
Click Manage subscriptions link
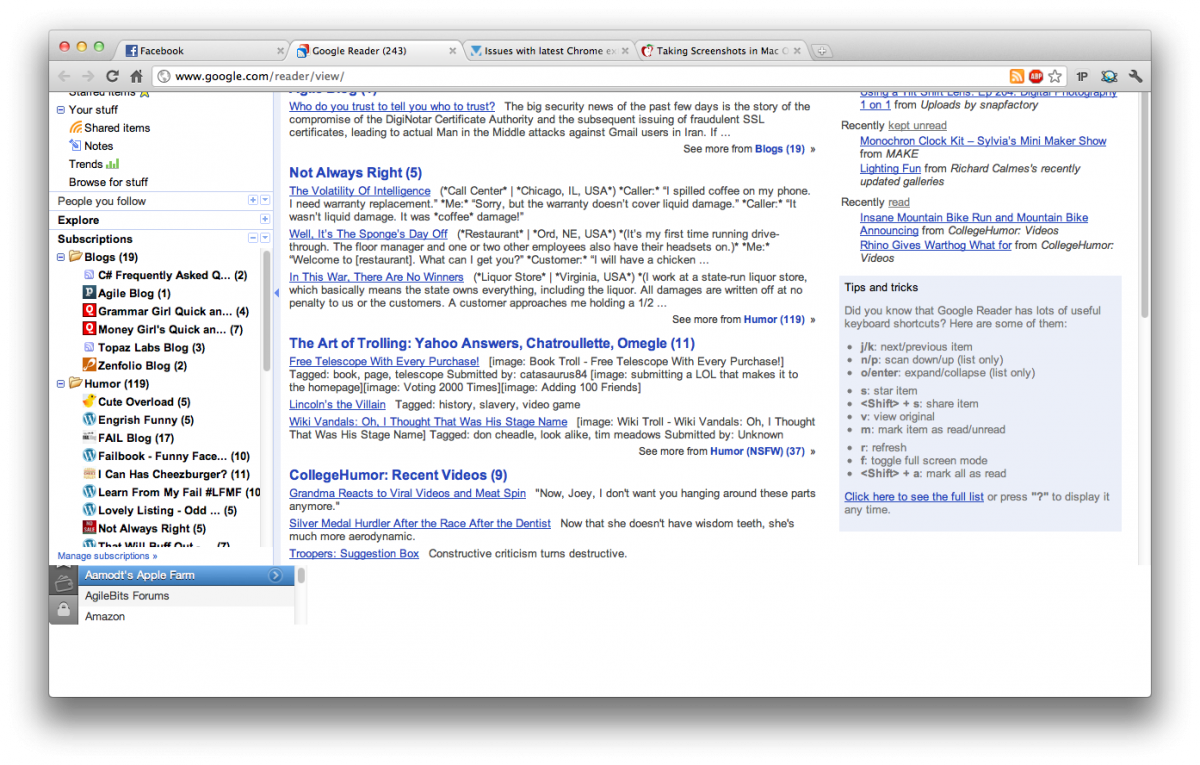(107, 556)
